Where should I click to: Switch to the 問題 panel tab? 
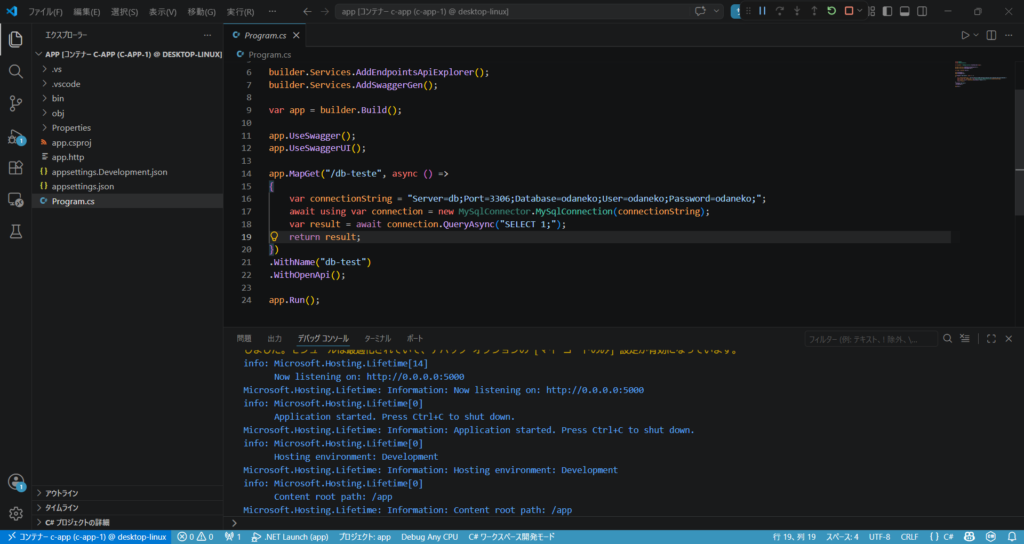pyautogui.click(x=244, y=338)
